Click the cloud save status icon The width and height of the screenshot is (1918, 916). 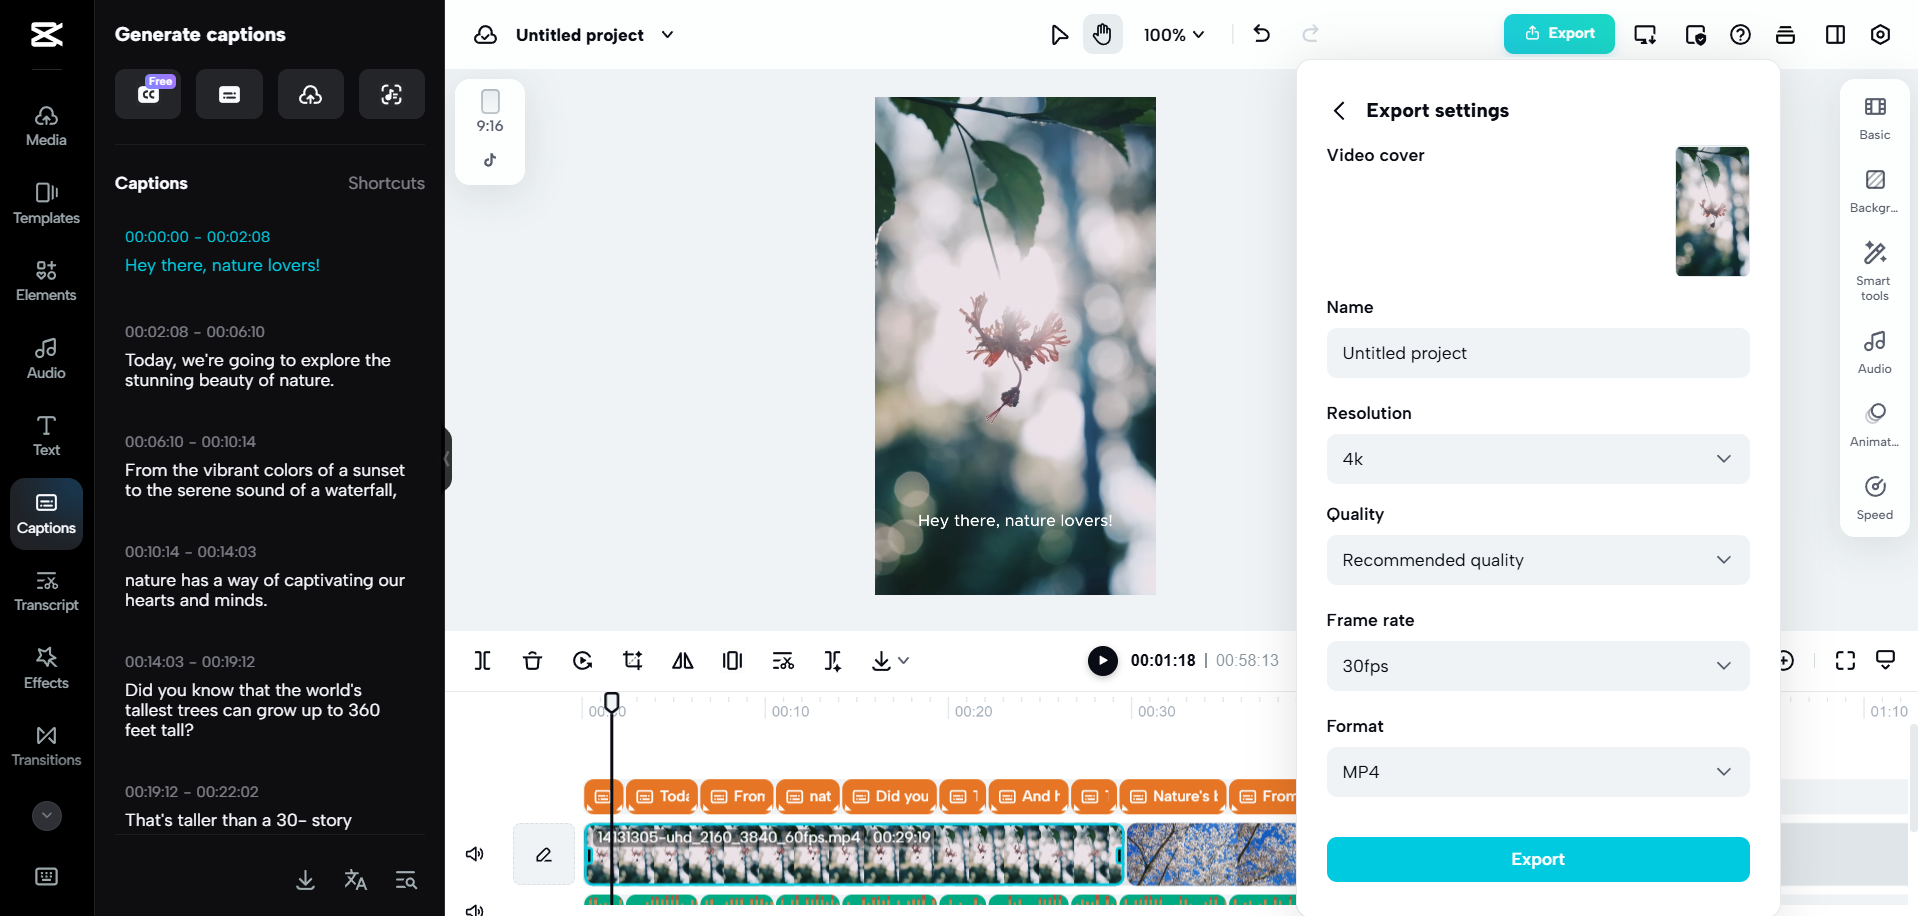(486, 35)
